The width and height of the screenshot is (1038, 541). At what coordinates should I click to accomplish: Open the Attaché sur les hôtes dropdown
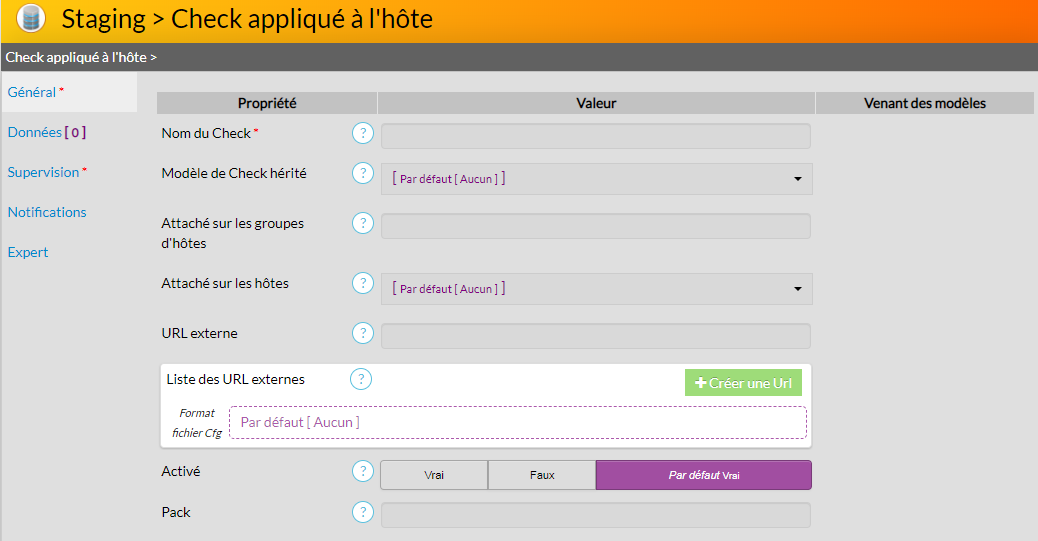click(x=596, y=289)
